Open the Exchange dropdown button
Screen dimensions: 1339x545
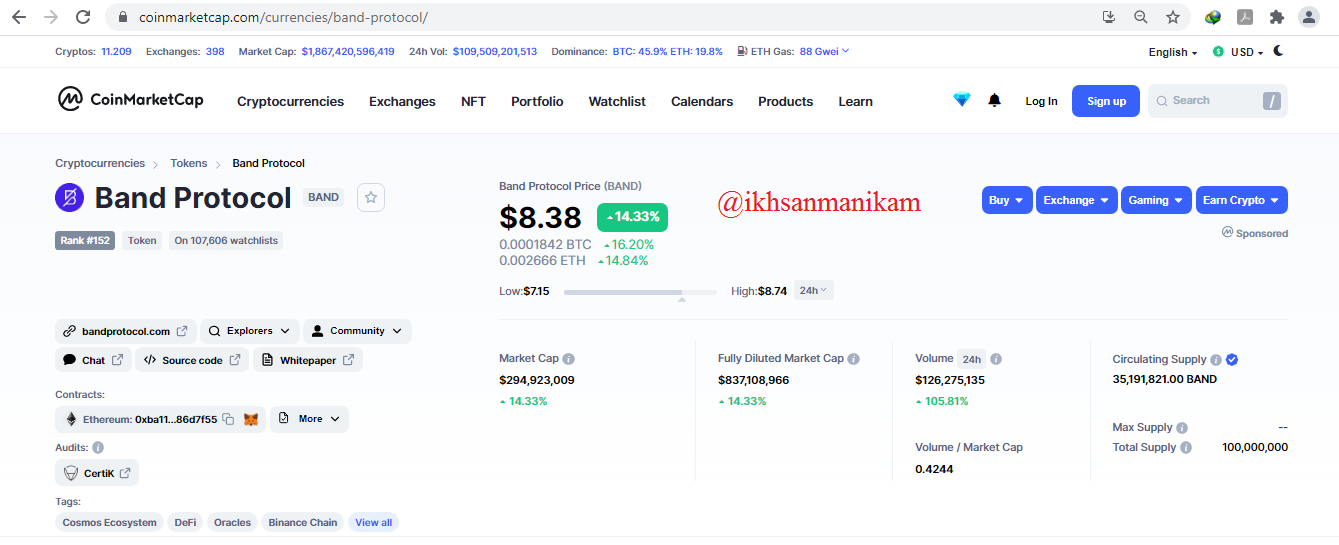click(1077, 200)
